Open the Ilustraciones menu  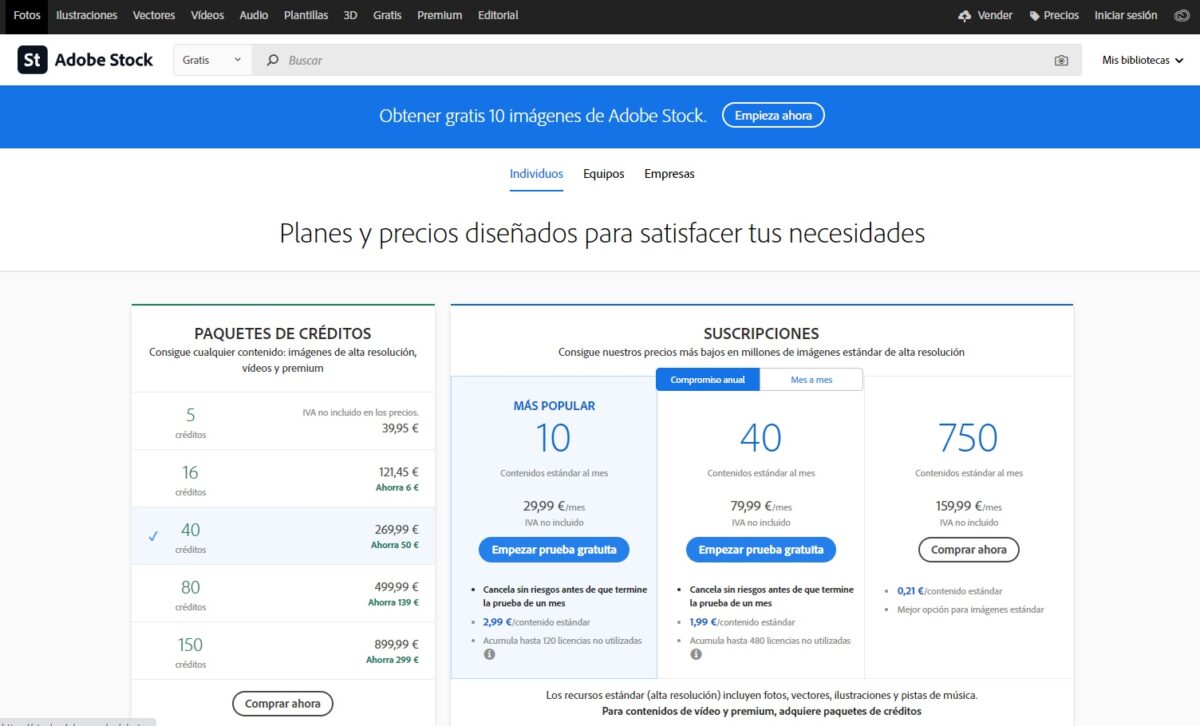[87, 15]
